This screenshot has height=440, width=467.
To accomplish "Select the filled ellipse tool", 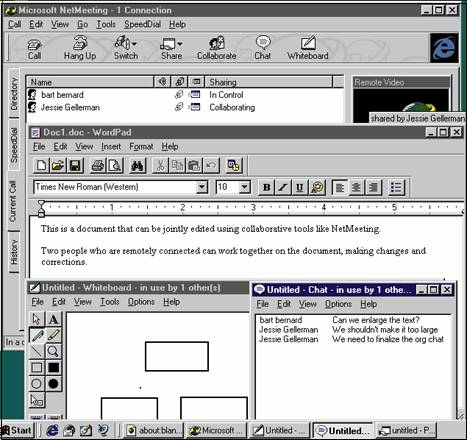I will click(53, 384).
